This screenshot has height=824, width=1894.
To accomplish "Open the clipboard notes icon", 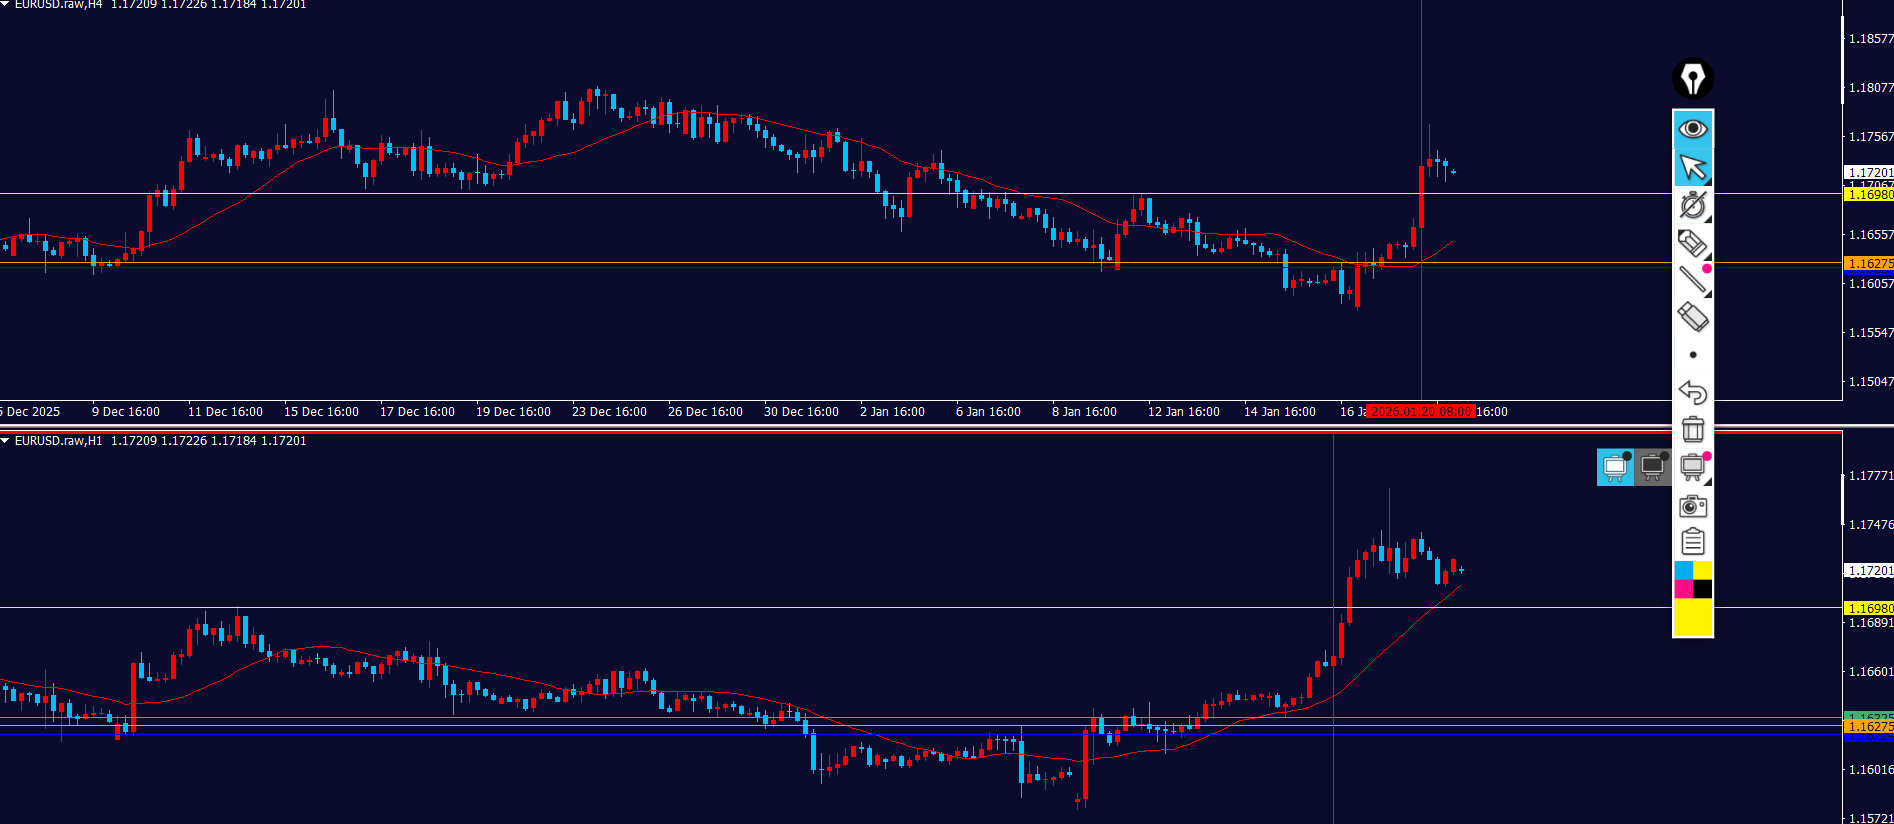I will tap(1692, 542).
